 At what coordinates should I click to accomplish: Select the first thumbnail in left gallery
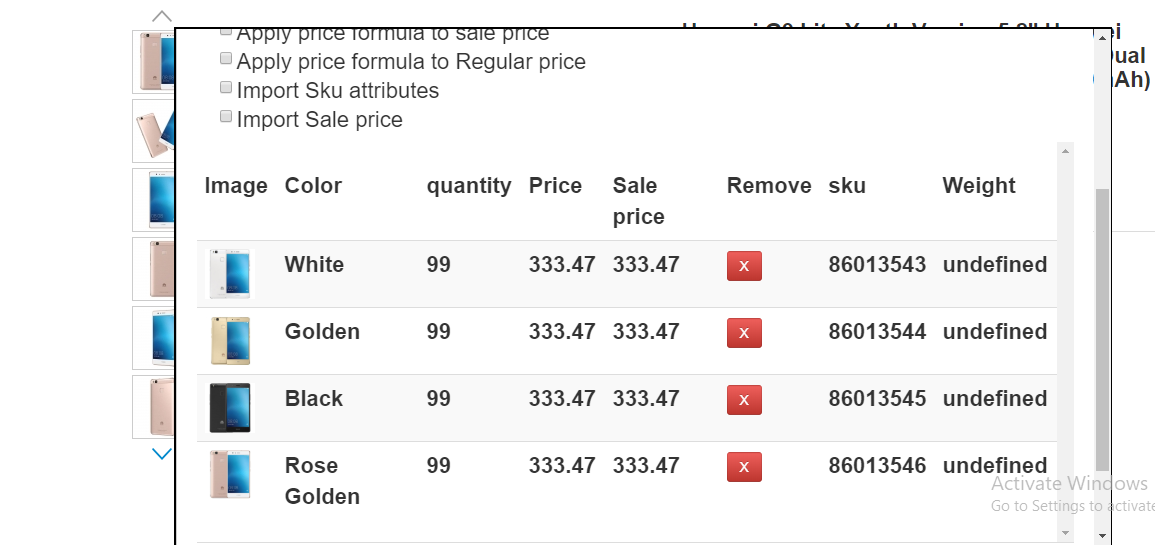click(x=153, y=62)
